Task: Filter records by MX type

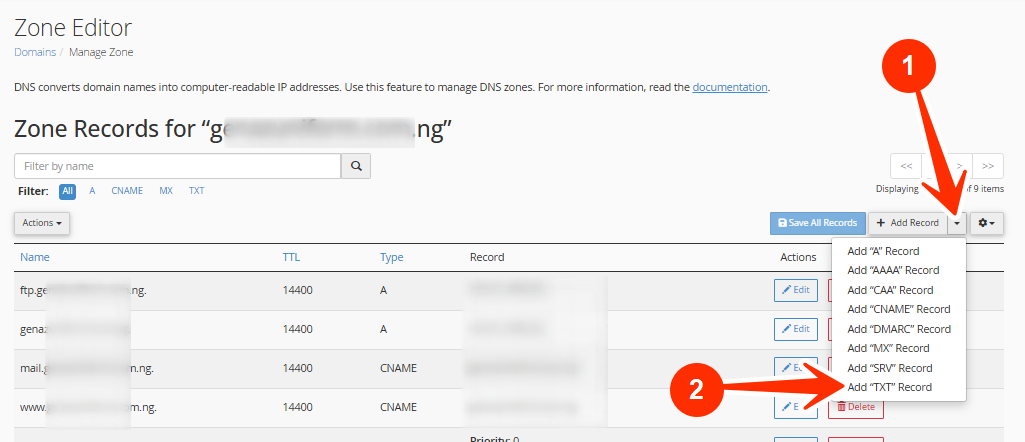Action: click(166, 191)
